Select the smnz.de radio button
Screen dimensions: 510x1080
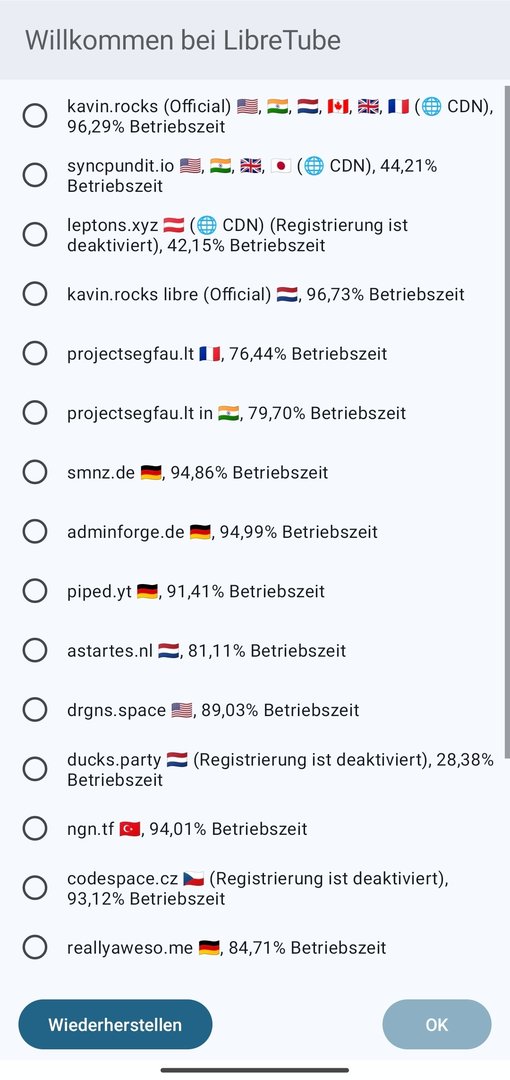pyautogui.click(x=34, y=472)
